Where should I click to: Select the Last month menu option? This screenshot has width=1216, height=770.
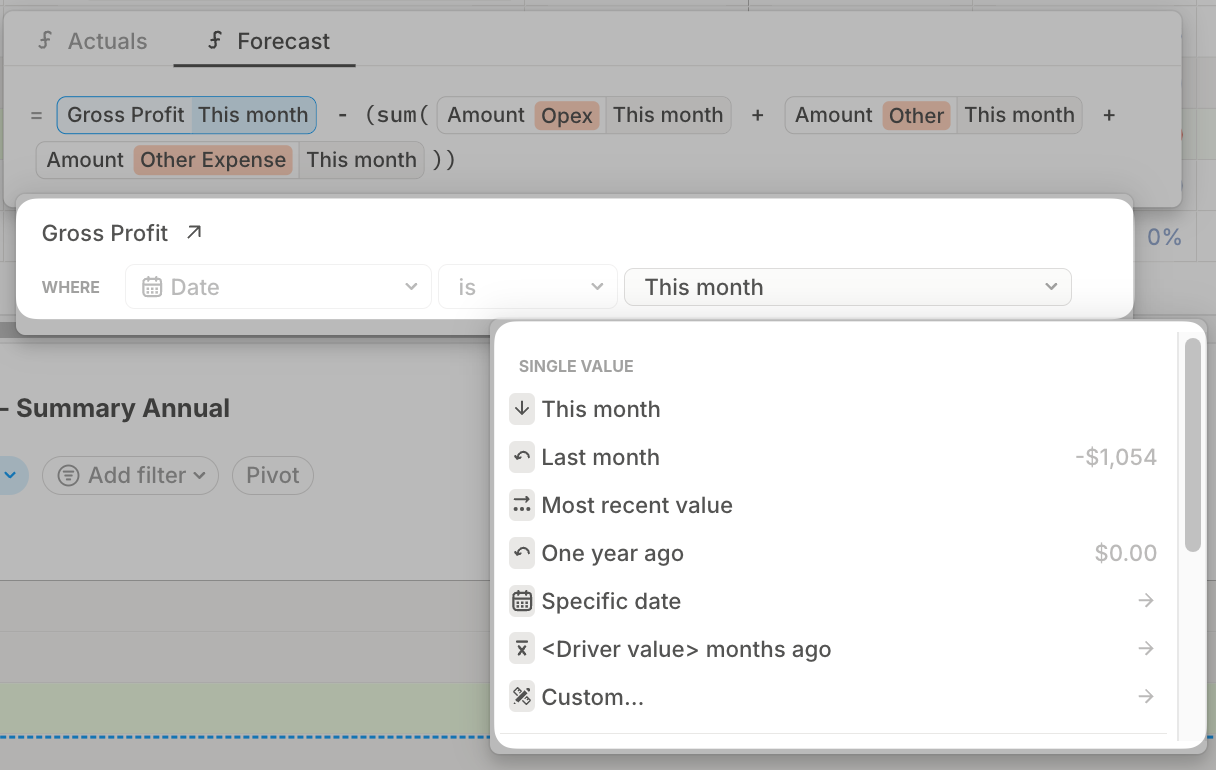click(833, 457)
